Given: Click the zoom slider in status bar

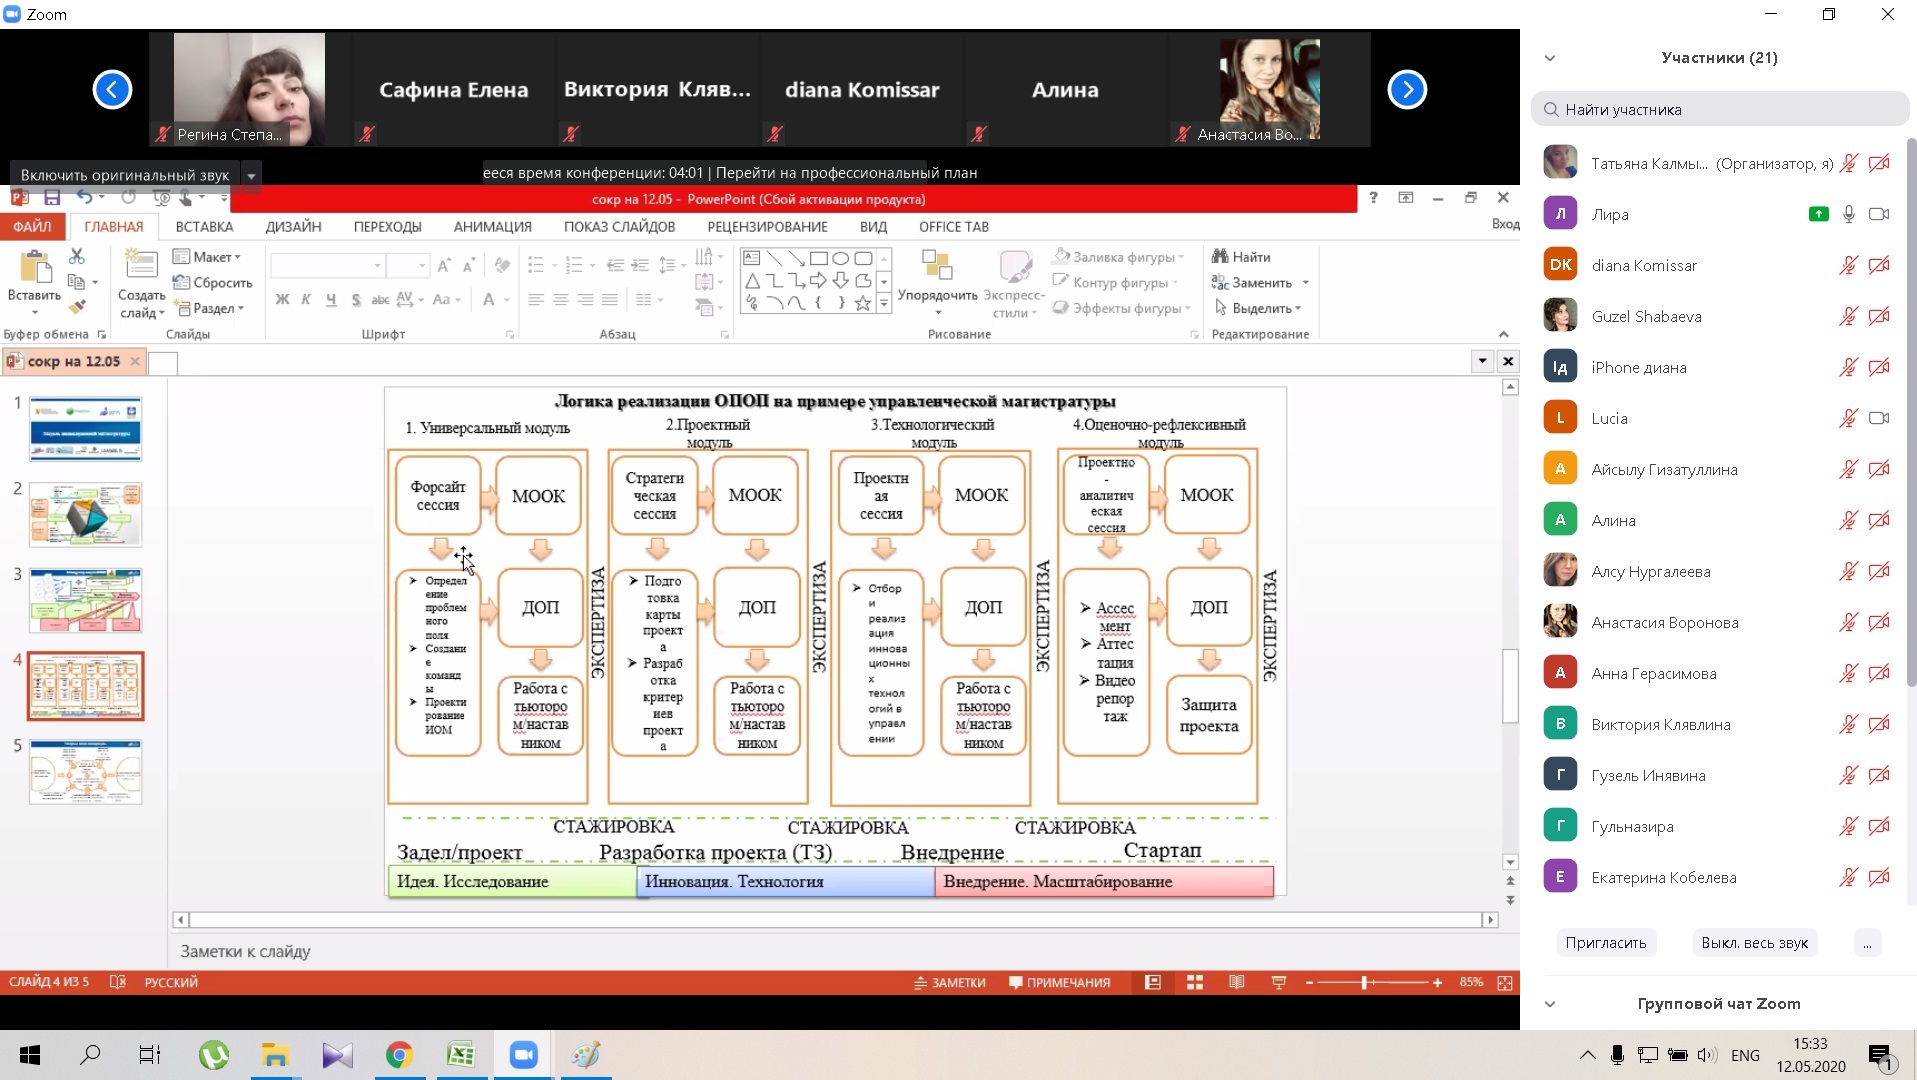Looking at the screenshot, I should pyautogui.click(x=1365, y=983).
